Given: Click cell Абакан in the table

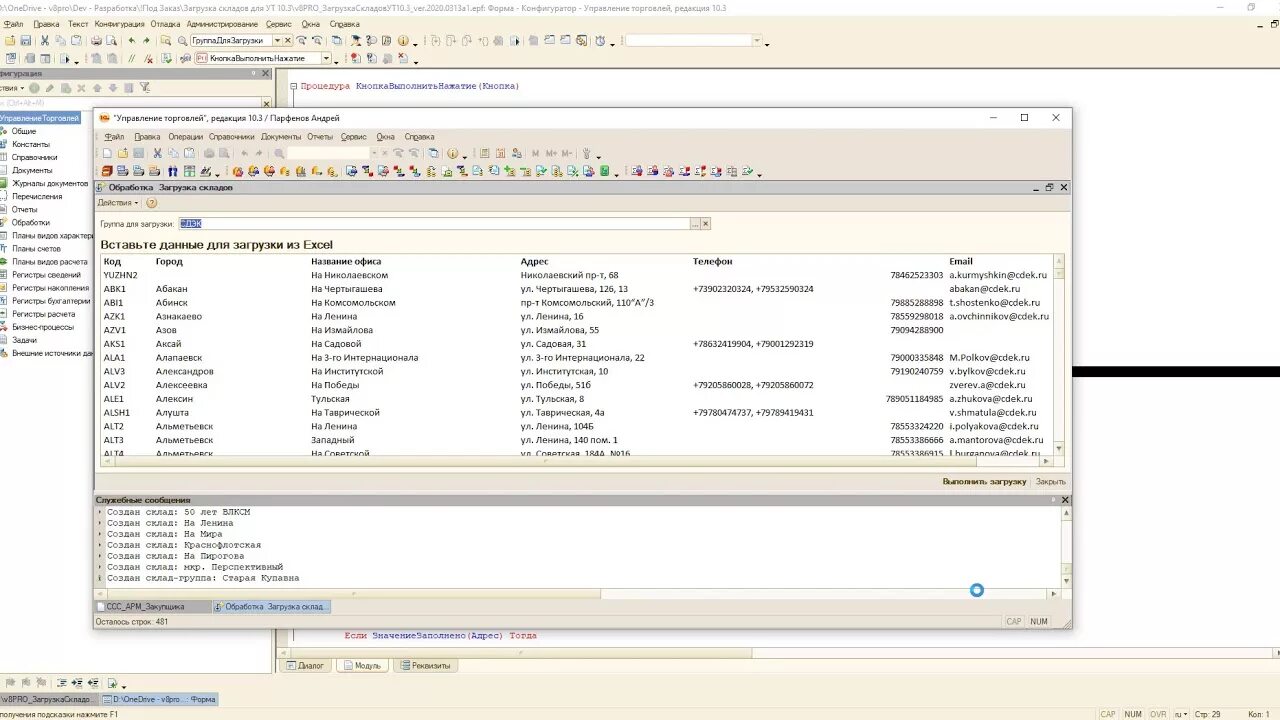Looking at the screenshot, I should 171,289.
